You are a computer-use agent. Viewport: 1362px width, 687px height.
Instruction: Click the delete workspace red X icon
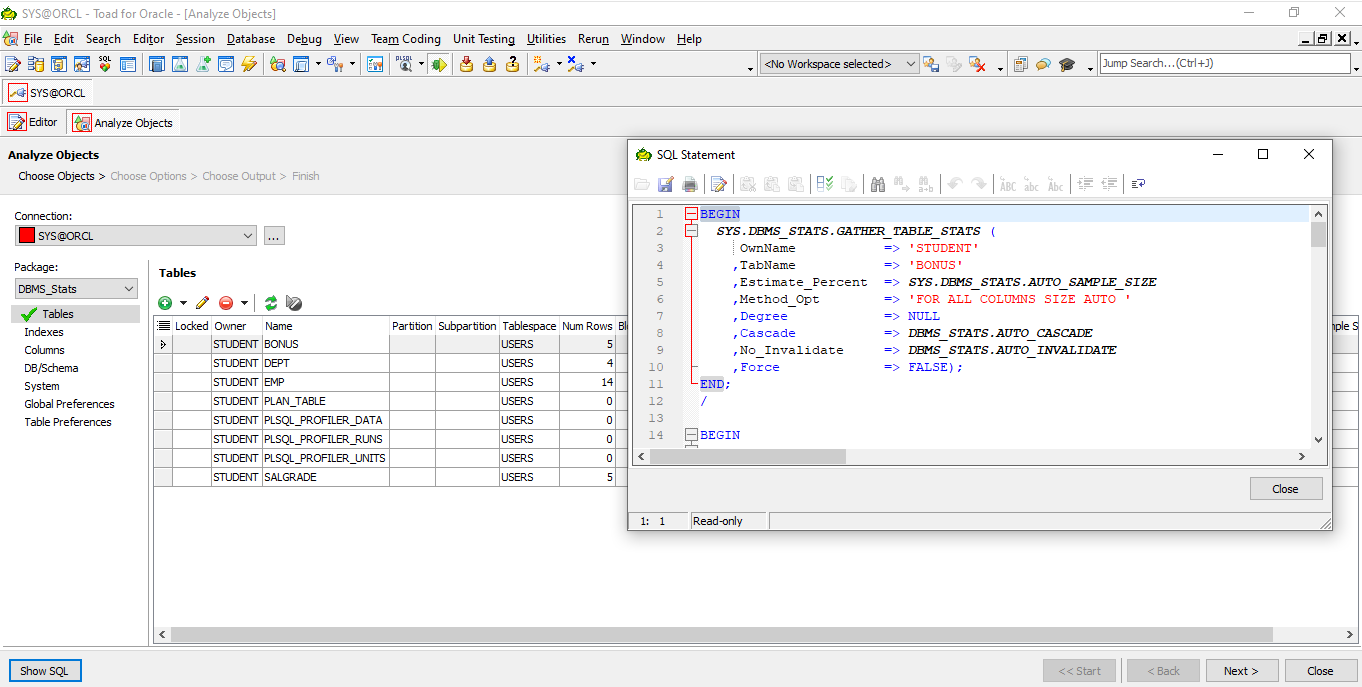(977, 64)
